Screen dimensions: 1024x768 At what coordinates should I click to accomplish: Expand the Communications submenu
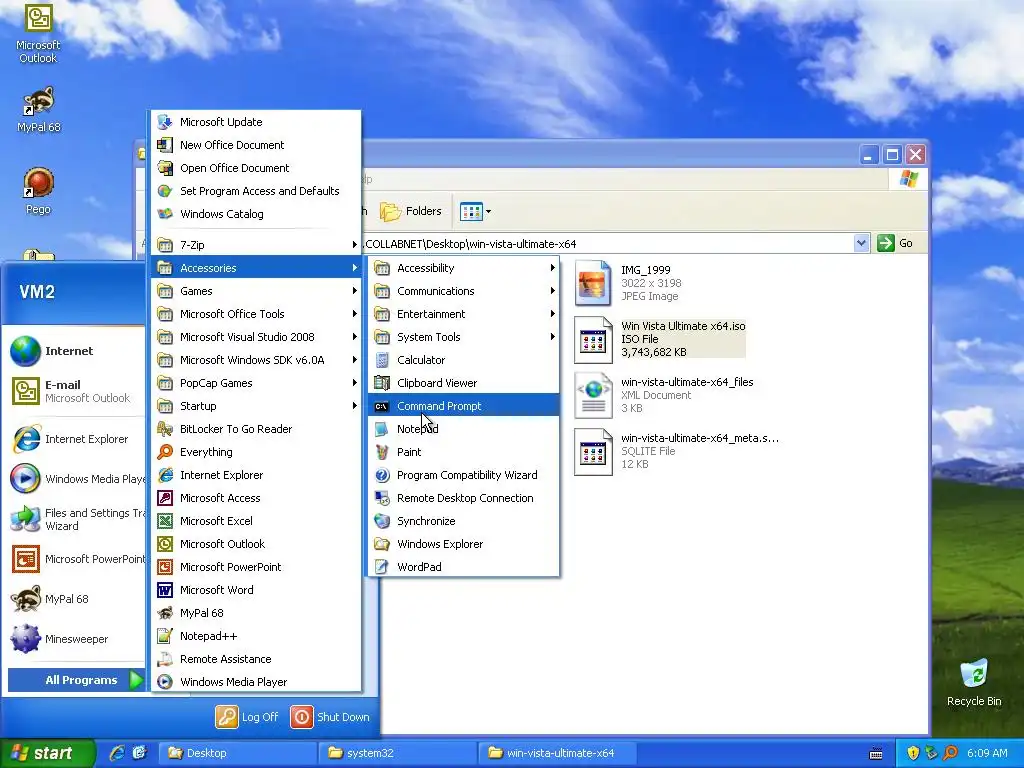(464, 291)
